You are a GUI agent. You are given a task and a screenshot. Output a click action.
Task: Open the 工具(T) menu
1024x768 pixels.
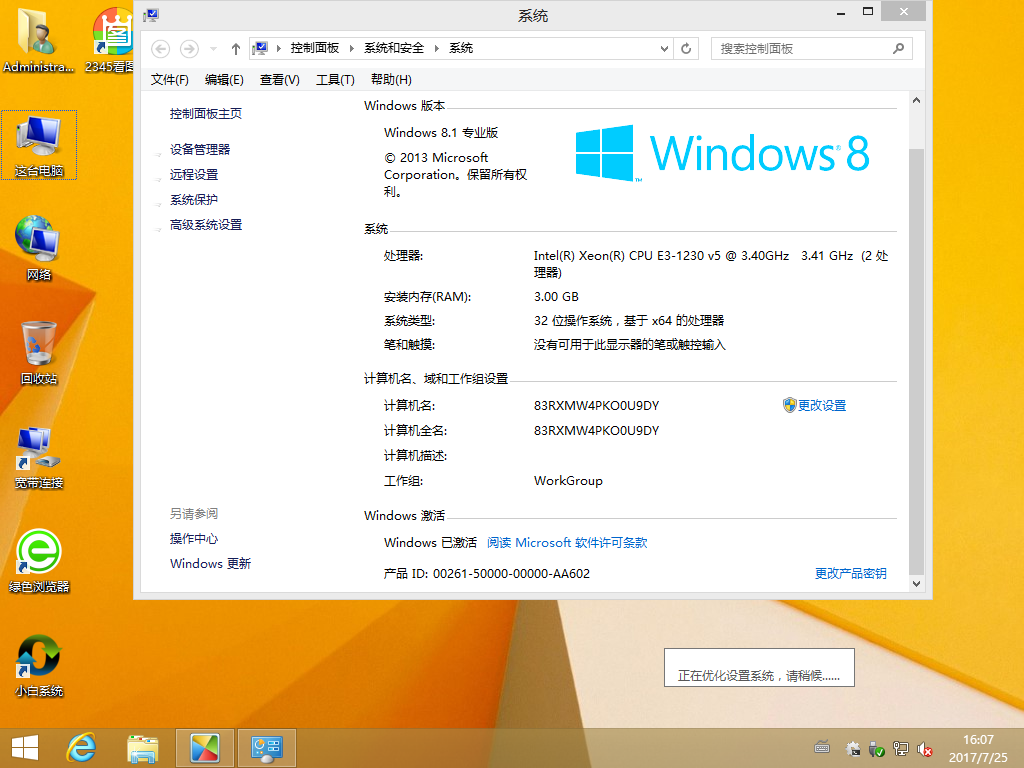point(335,80)
